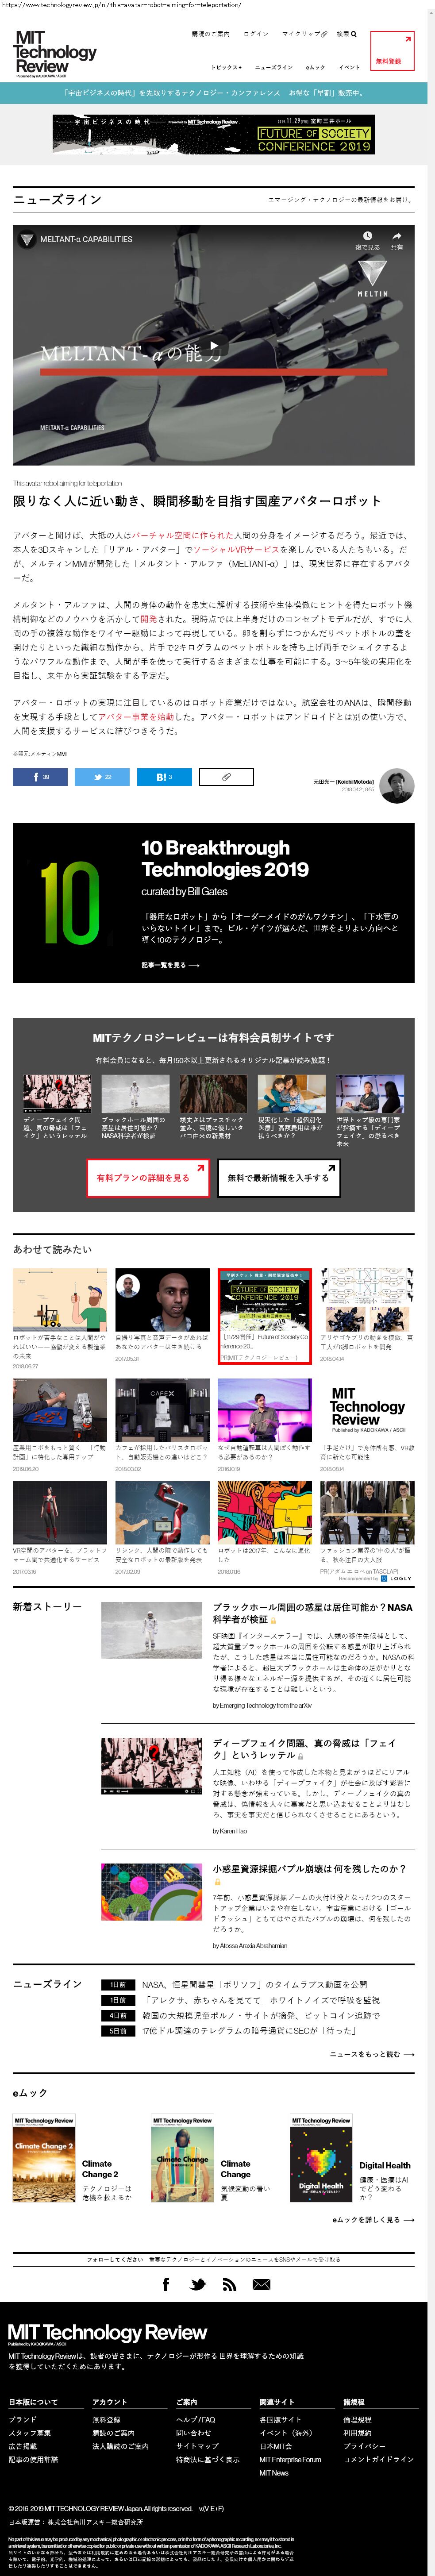Open ブラックホール周囲の惑星 member article thumbnail
This screenshot has height=2576, width=435.
pyautogui.click(x=135, y=1094)
